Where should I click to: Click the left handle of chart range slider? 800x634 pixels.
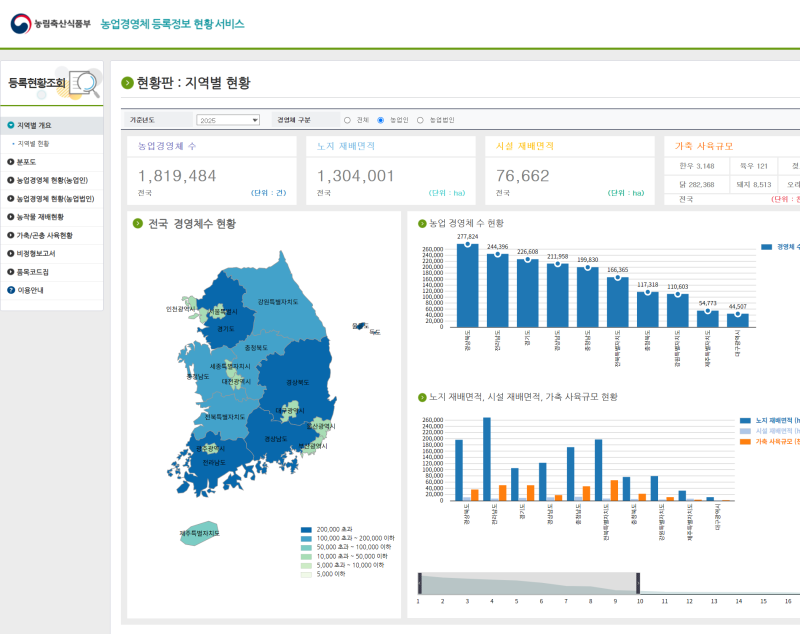(420, 584)
